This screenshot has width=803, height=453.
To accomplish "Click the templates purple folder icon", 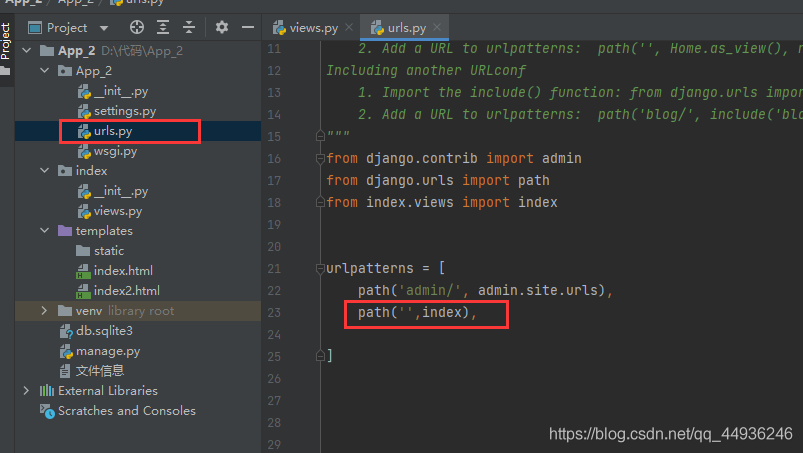I will [65, 230].
